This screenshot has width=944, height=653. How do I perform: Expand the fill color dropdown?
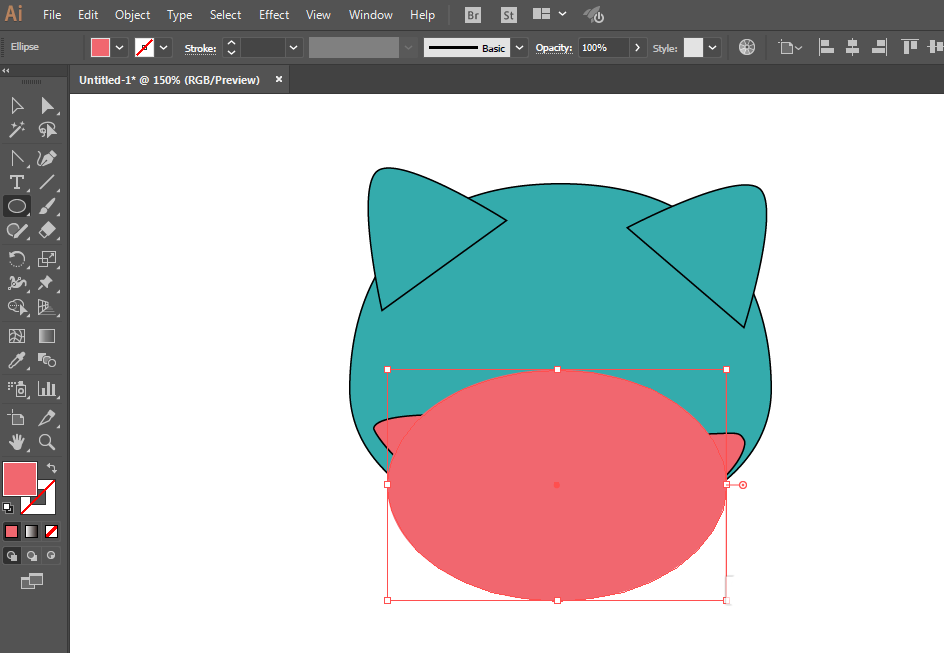[119, 48]
